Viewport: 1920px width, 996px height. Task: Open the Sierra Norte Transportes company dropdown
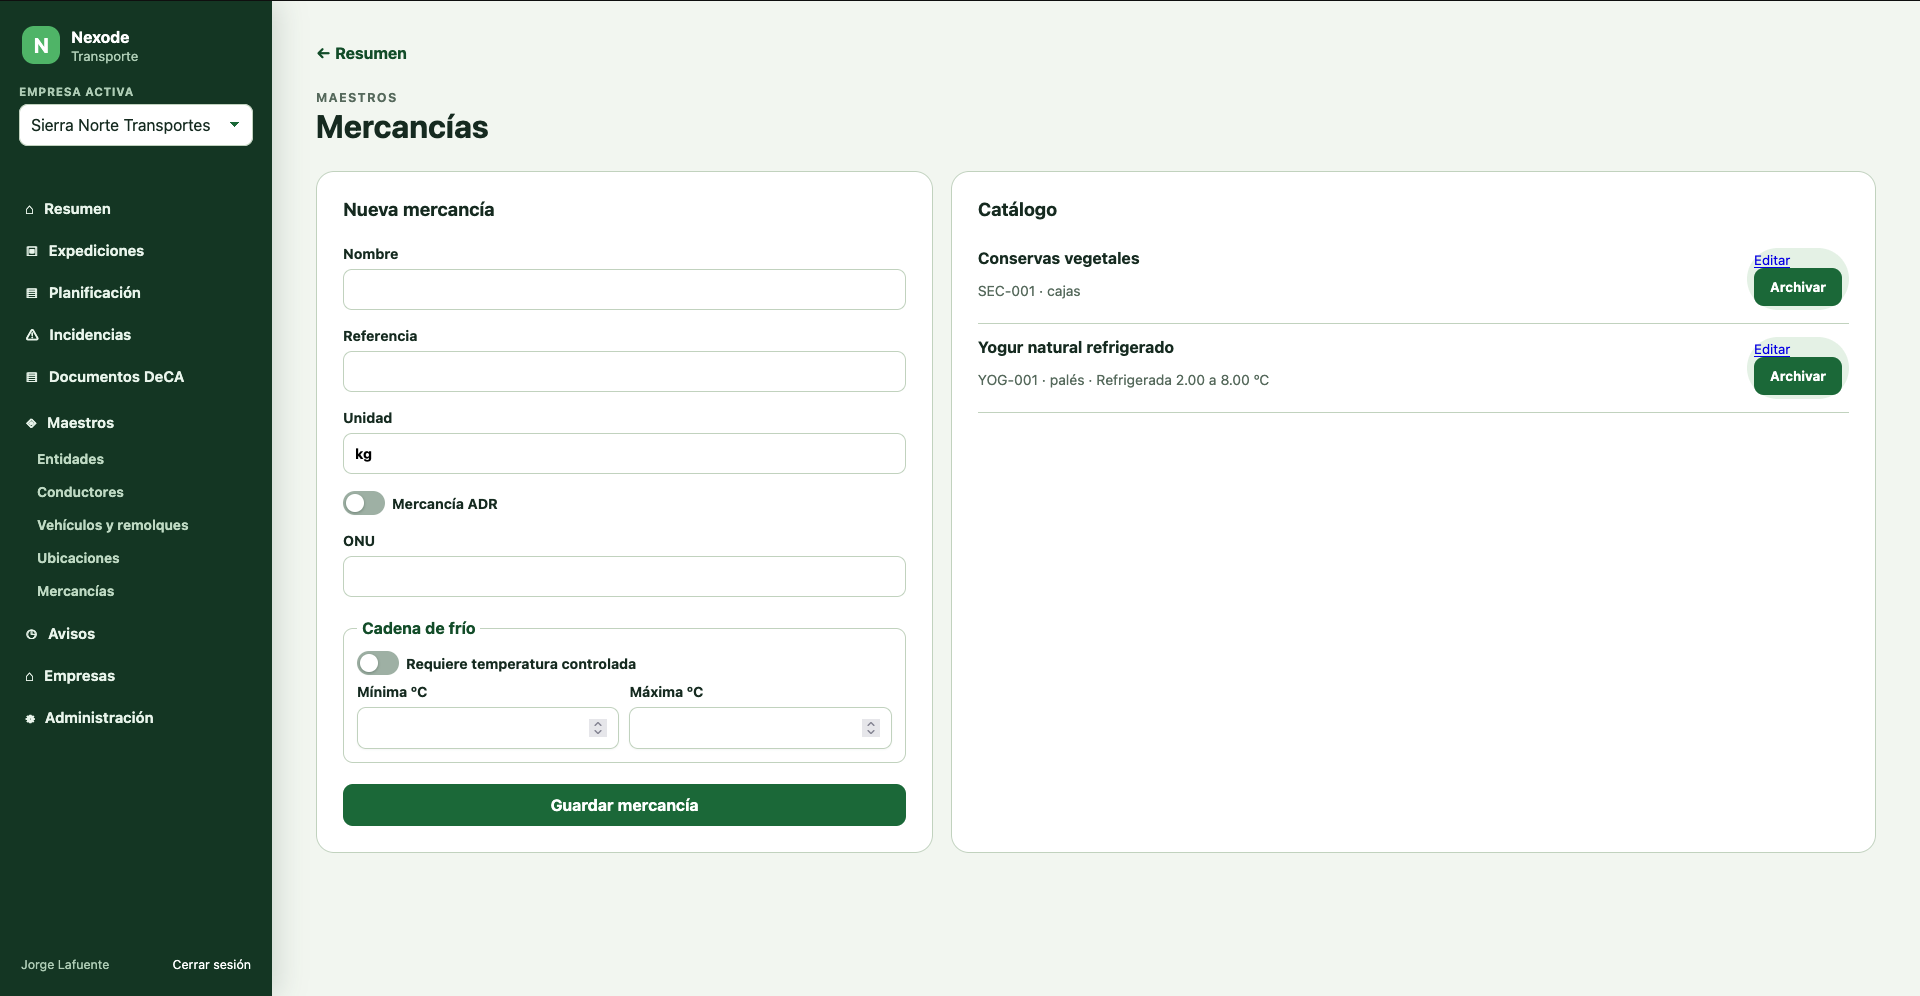click(x=136, y=125)
